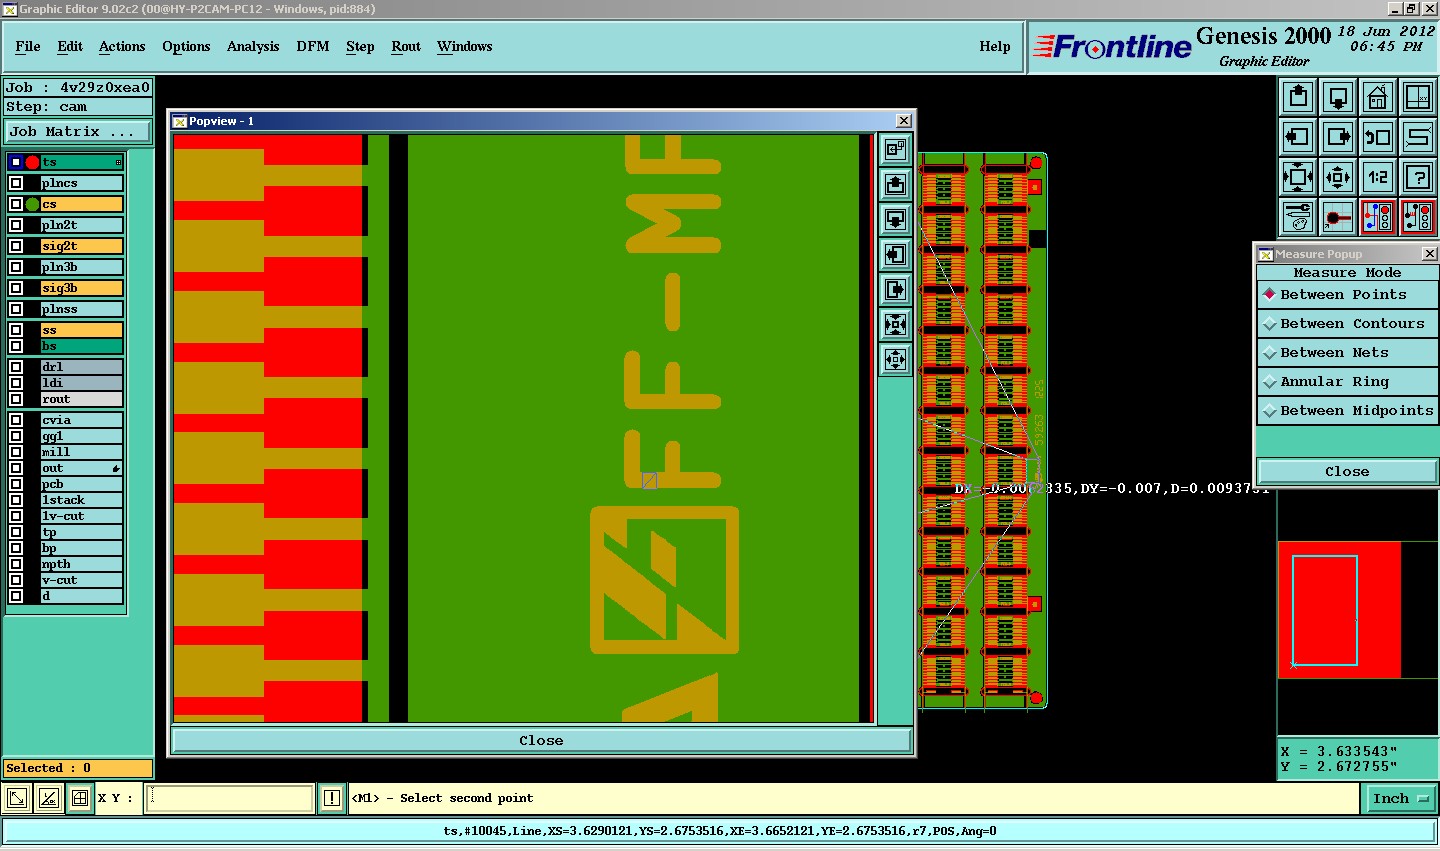Image resolution: width=1440 pixels, height=851 pixels.
Task: Open the Actions menu
Action: point(122,47)
